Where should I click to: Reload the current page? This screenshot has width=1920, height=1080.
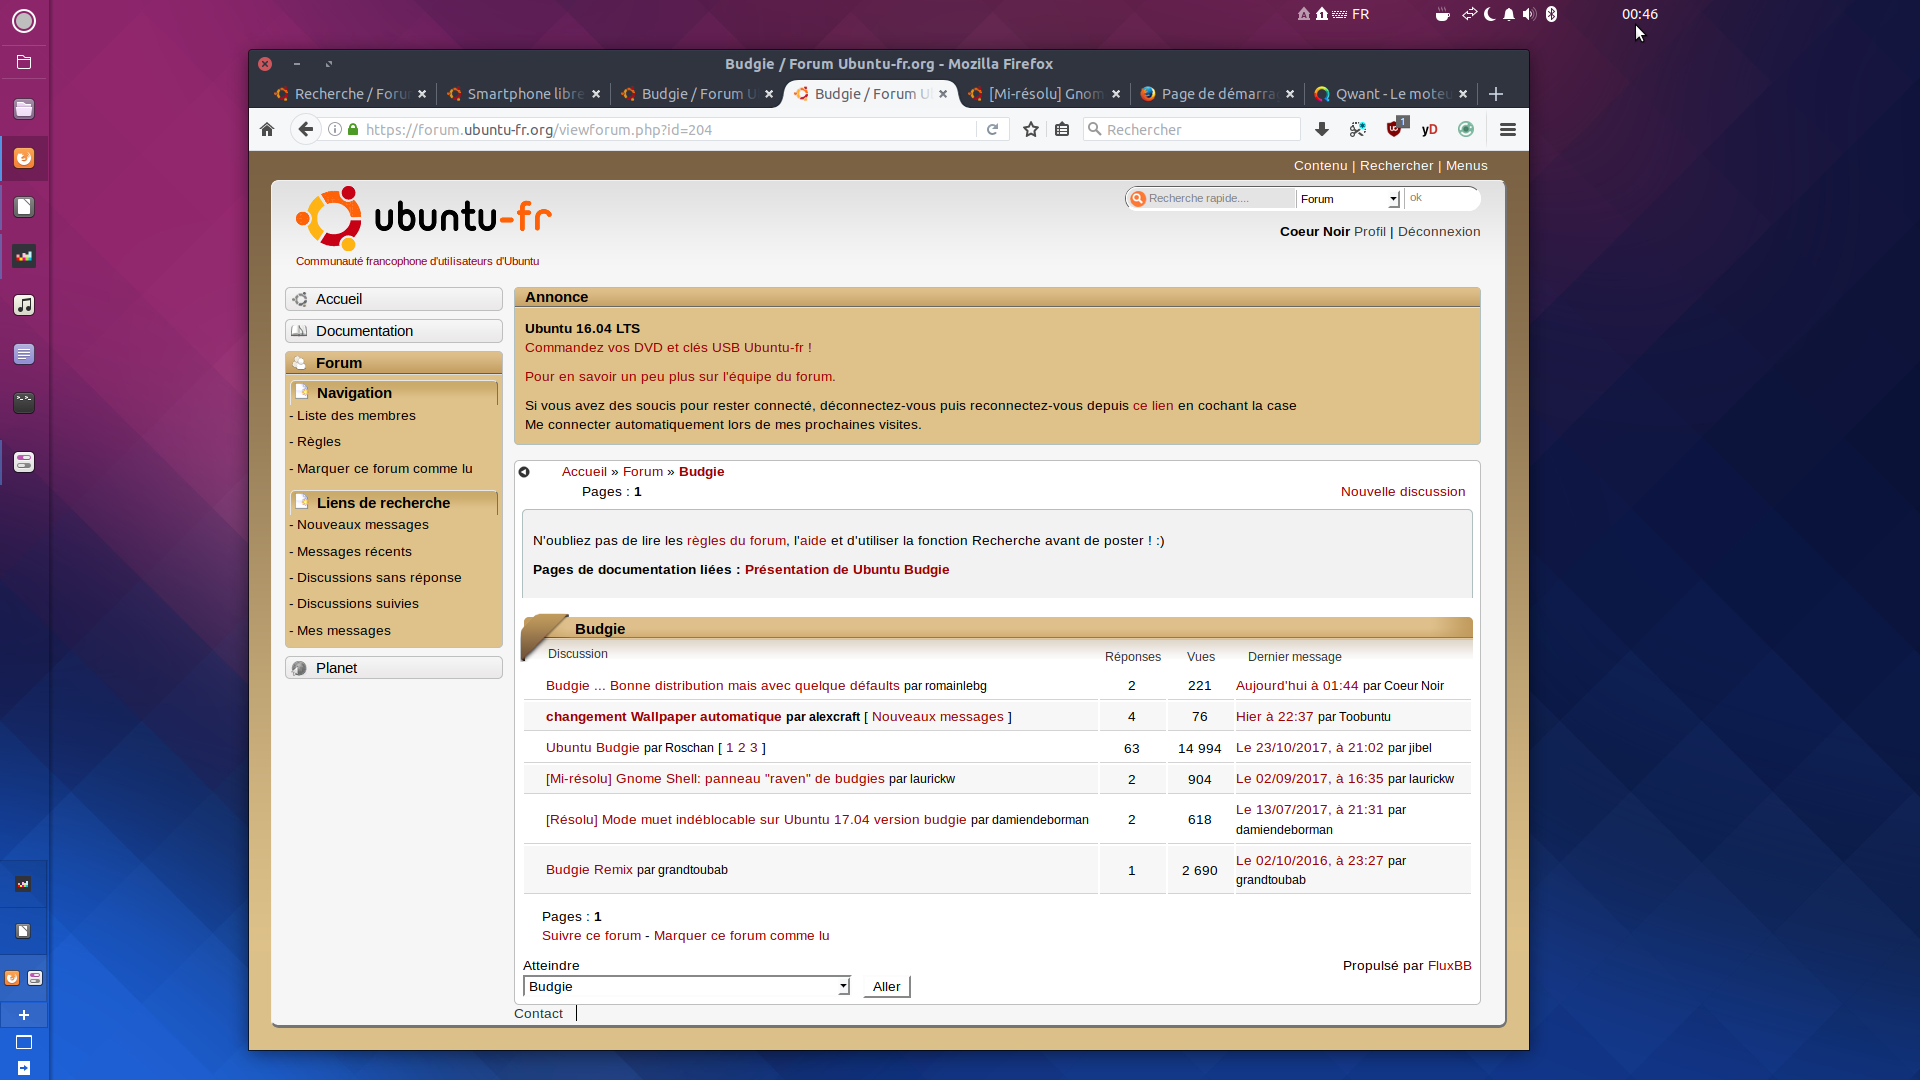[992, 129]
